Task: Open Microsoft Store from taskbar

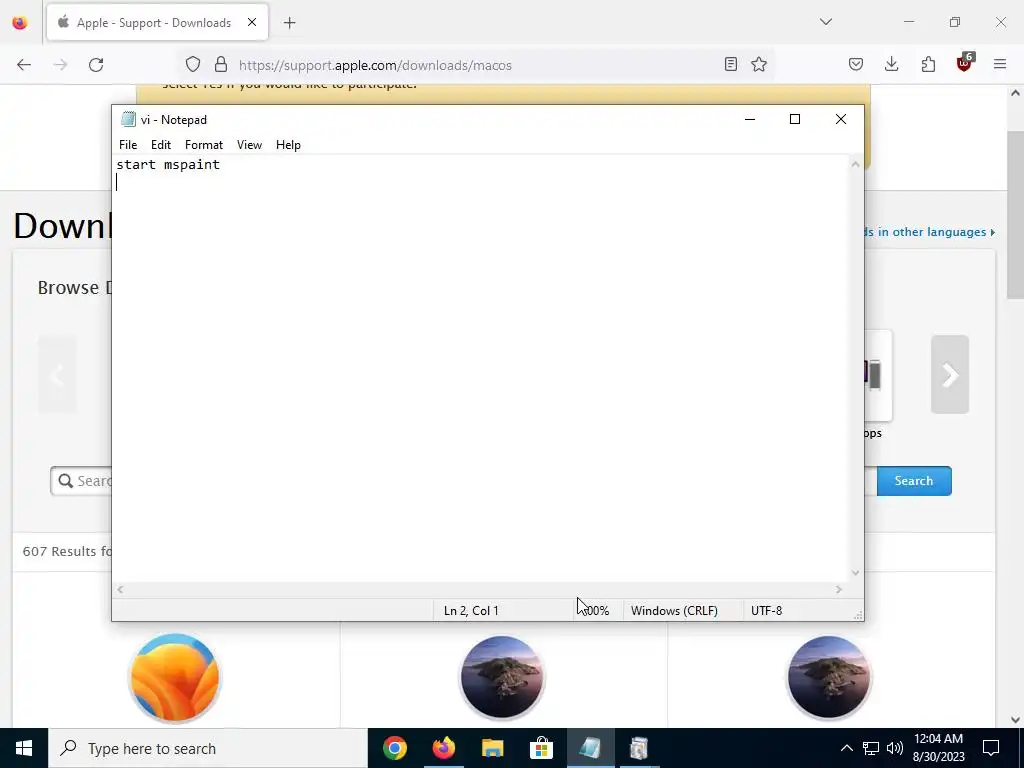Action: (x=541, y=748)
